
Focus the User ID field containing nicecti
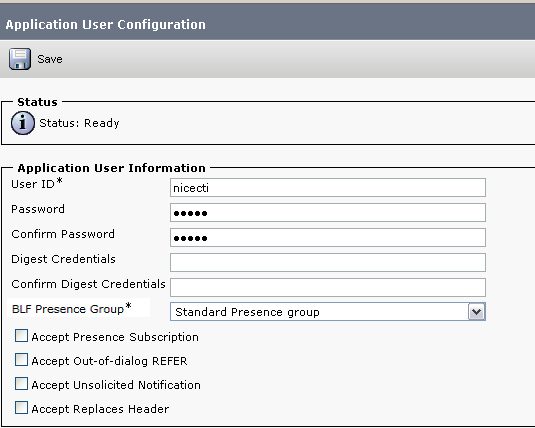(x=328, y=187)
